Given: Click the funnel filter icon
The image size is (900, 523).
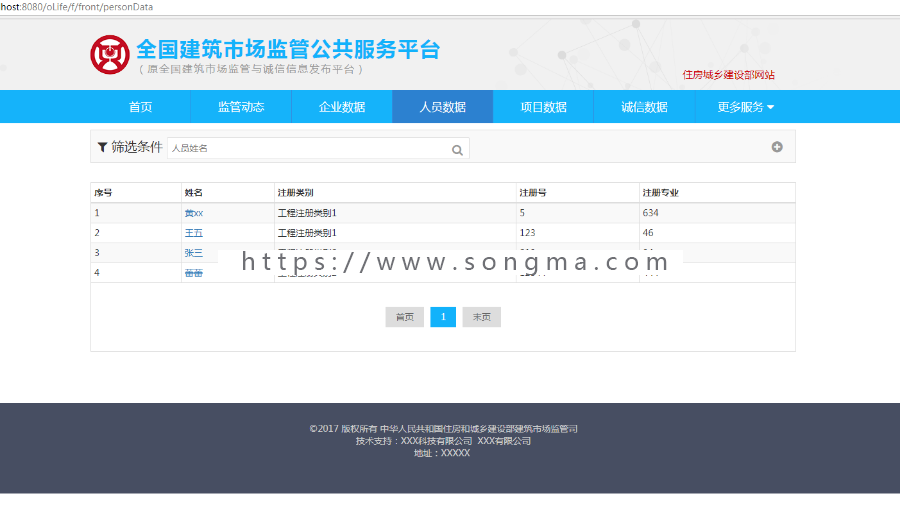Looking at the screenshot, I should tap(102, 147).
